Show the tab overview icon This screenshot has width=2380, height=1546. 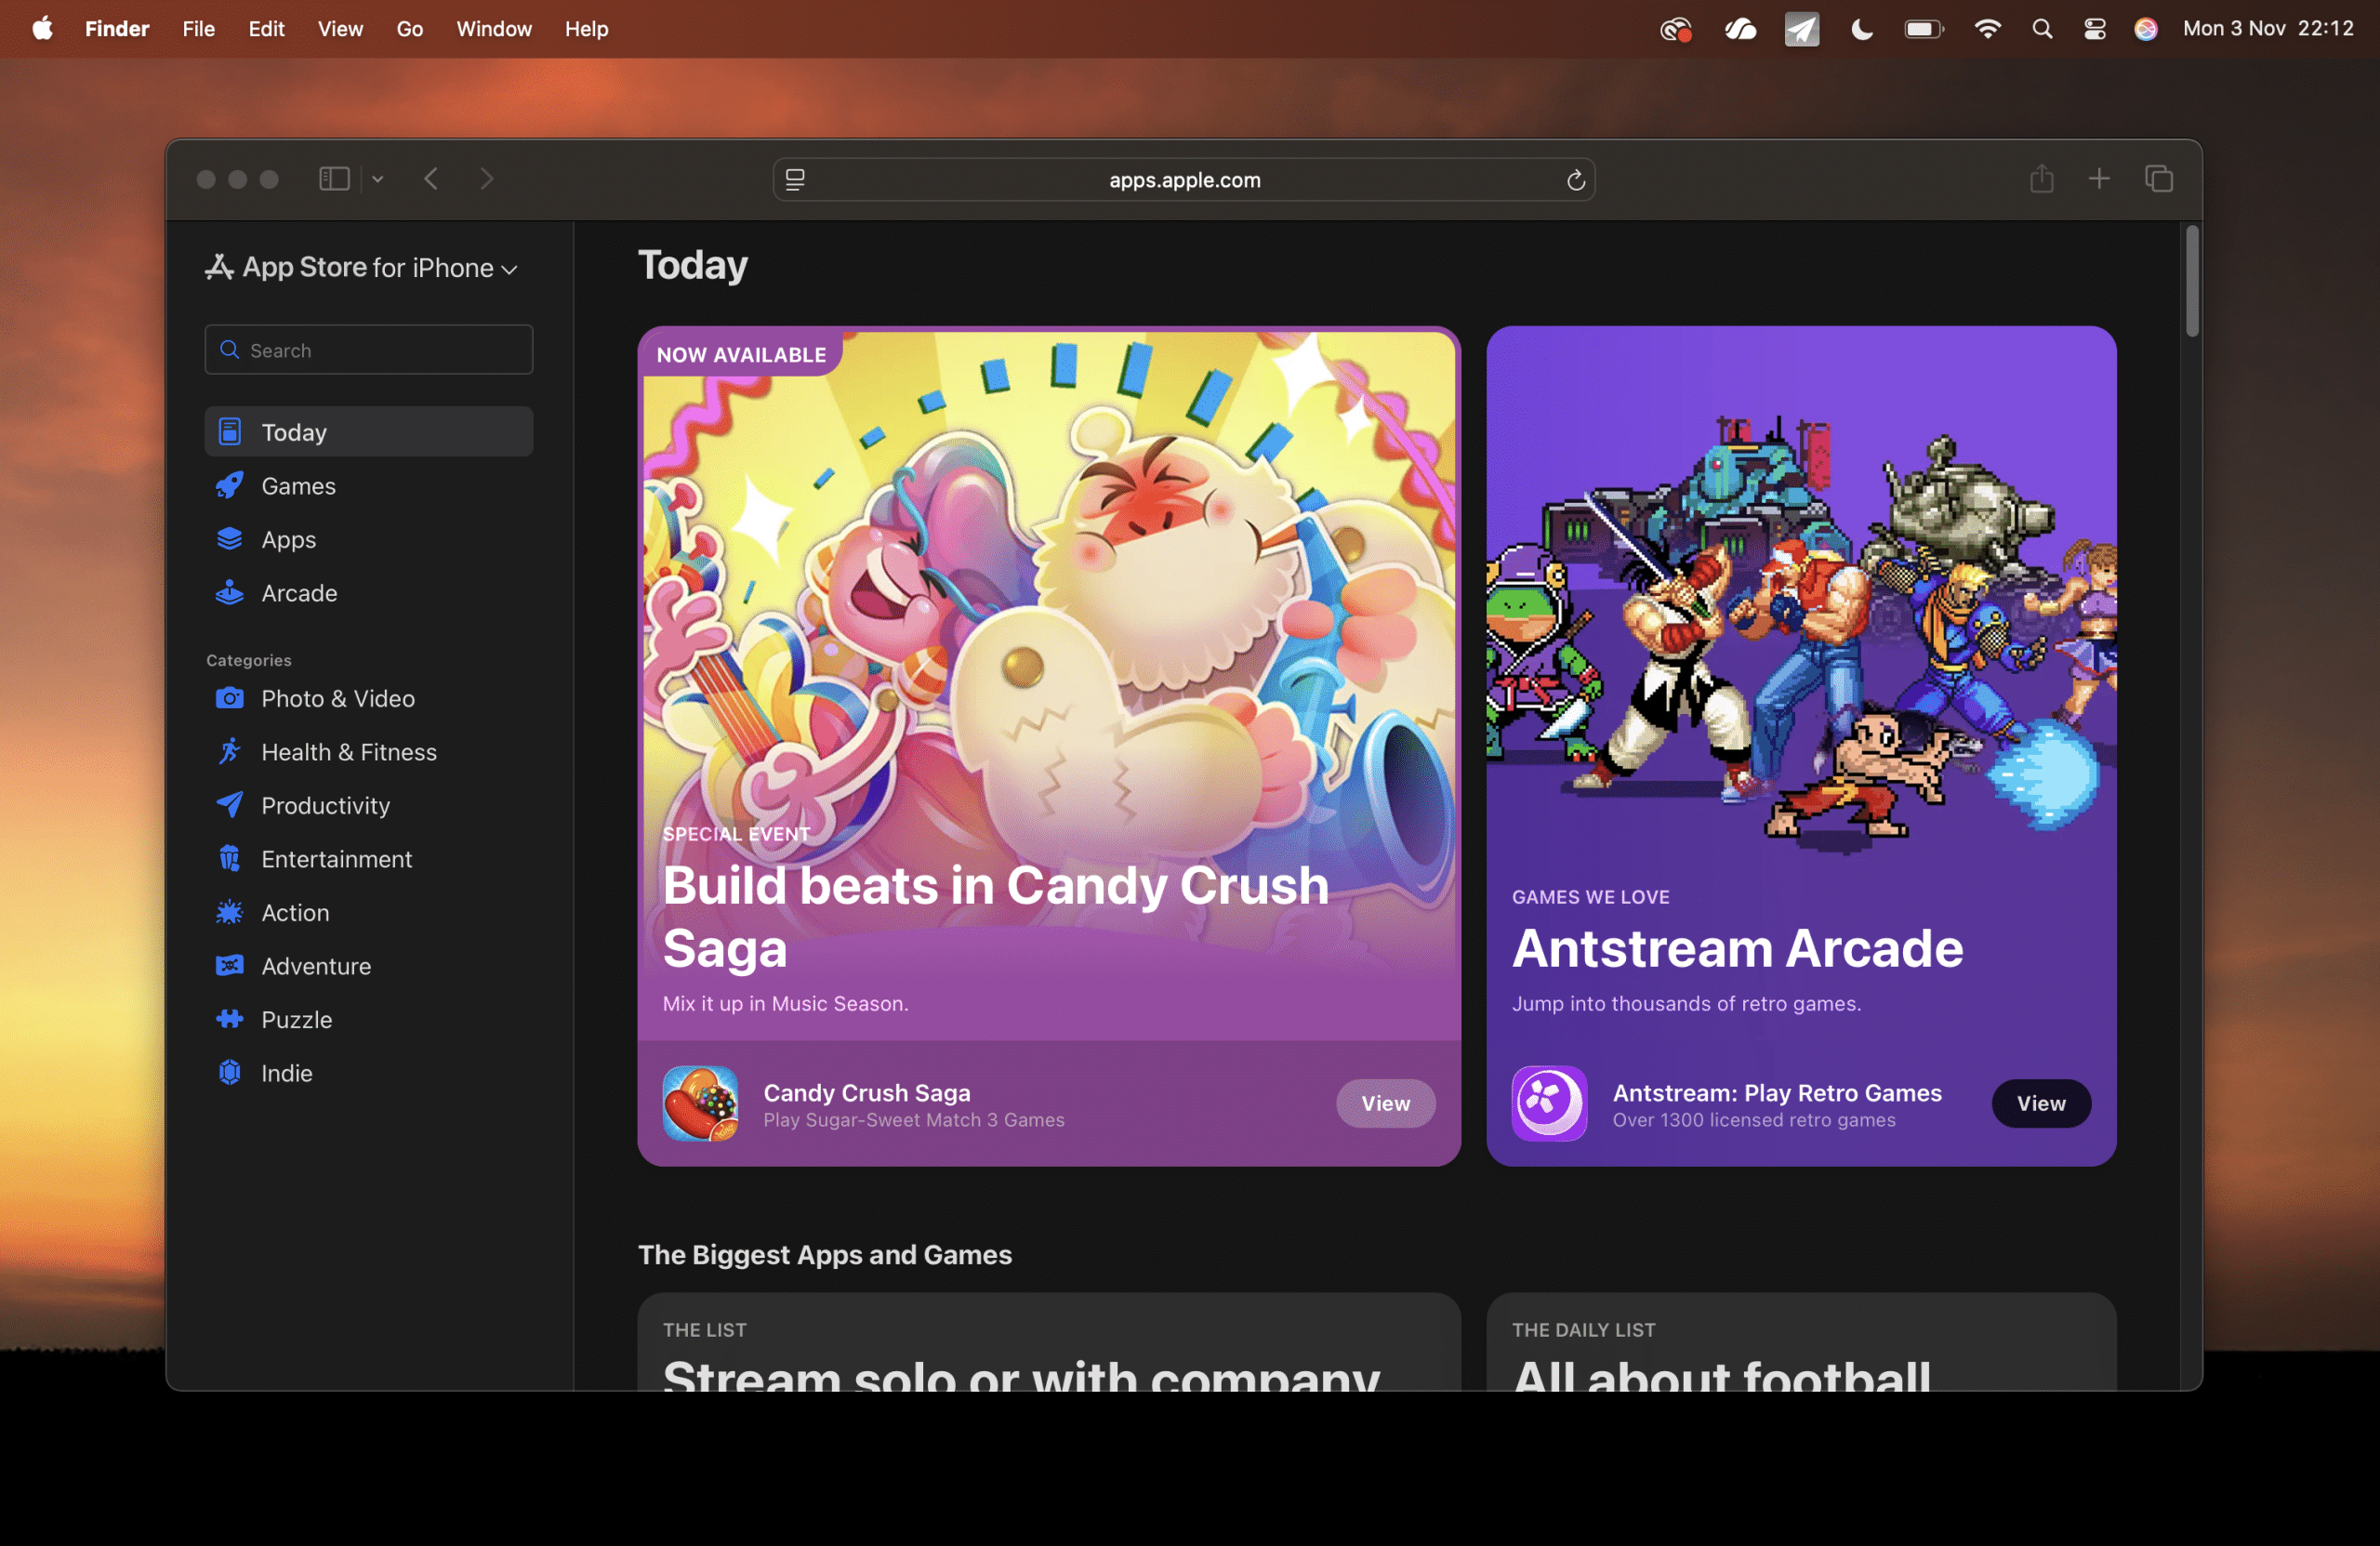2158,179
